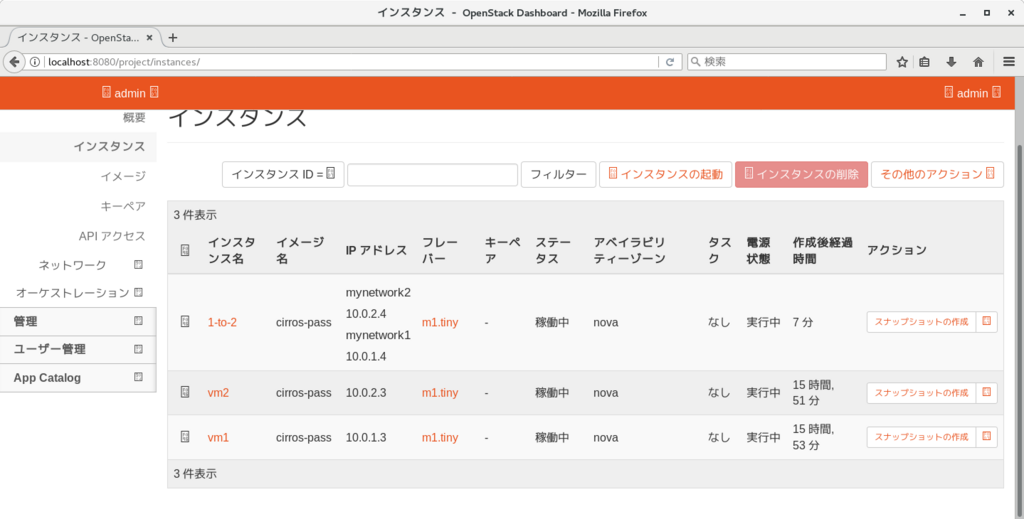1024x519 pixels.
Task: Sort by ステータス column header
Action: (553, 251)
